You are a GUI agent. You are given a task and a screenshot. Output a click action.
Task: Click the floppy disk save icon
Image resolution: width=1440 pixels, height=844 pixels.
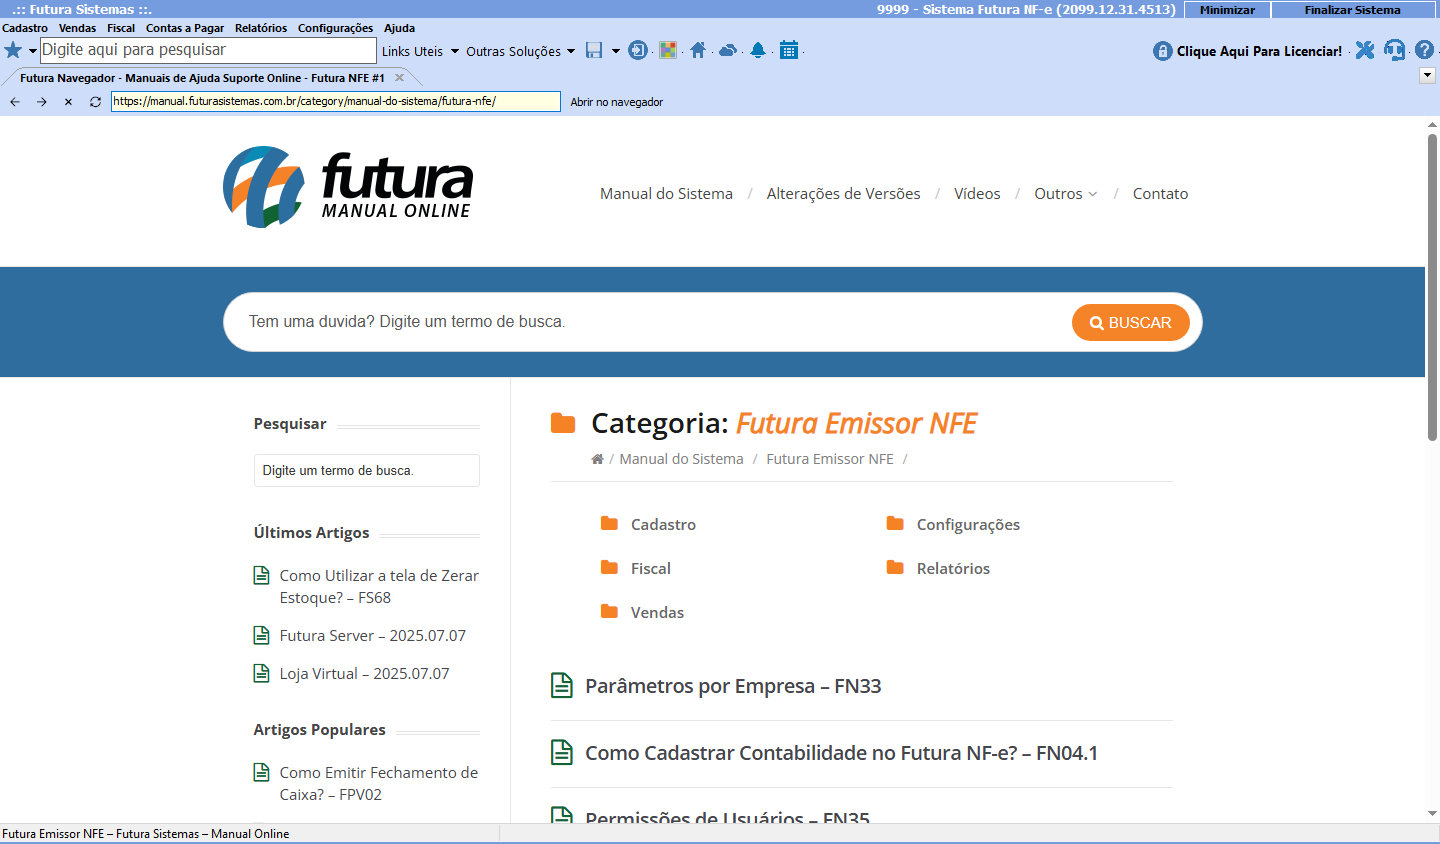594,50
